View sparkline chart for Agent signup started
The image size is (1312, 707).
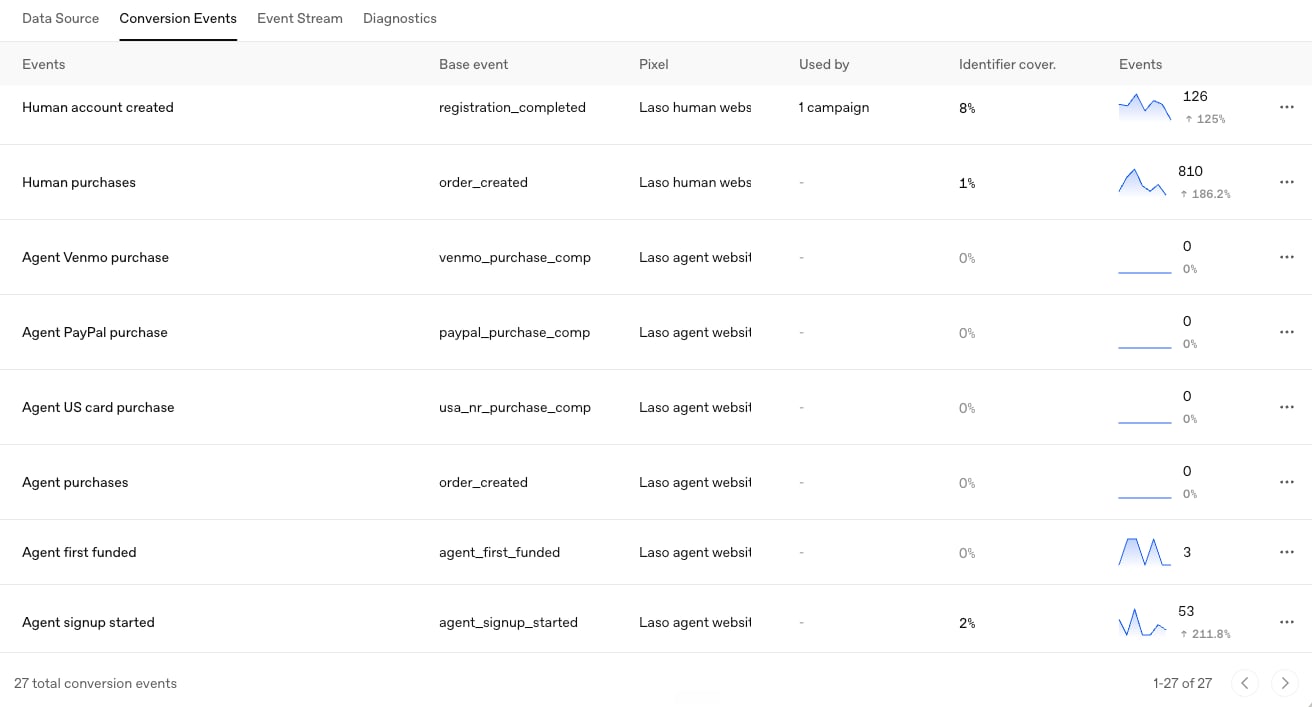click(1143, 622)
